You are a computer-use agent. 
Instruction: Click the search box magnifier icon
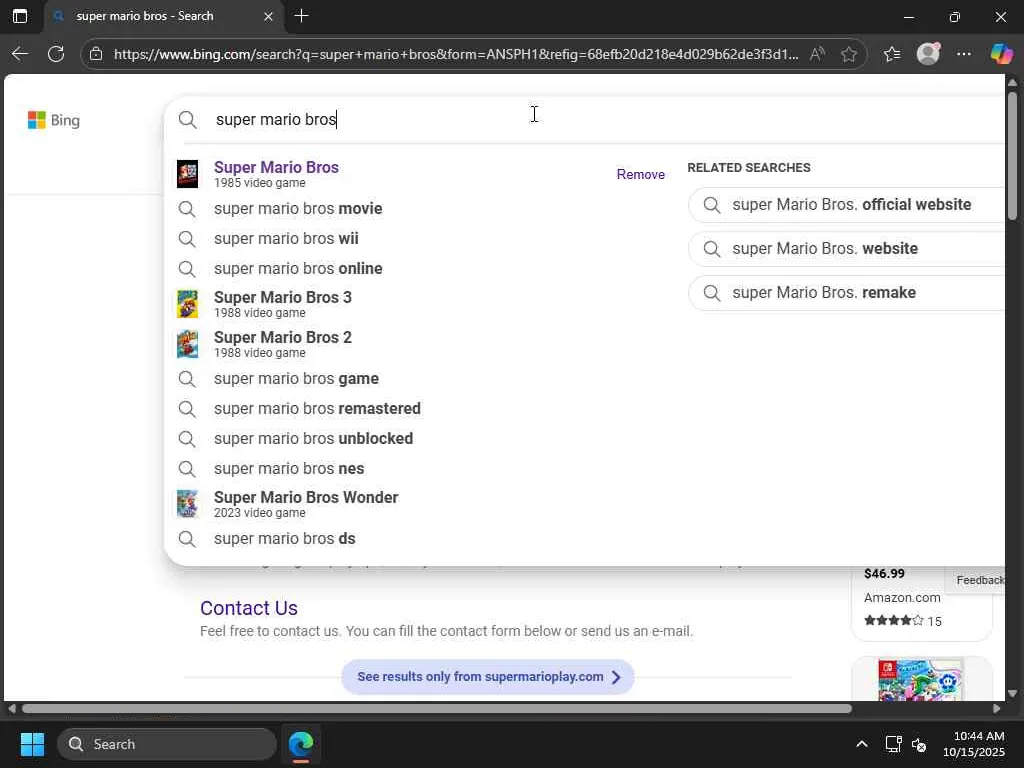click(x=187, y=120)
